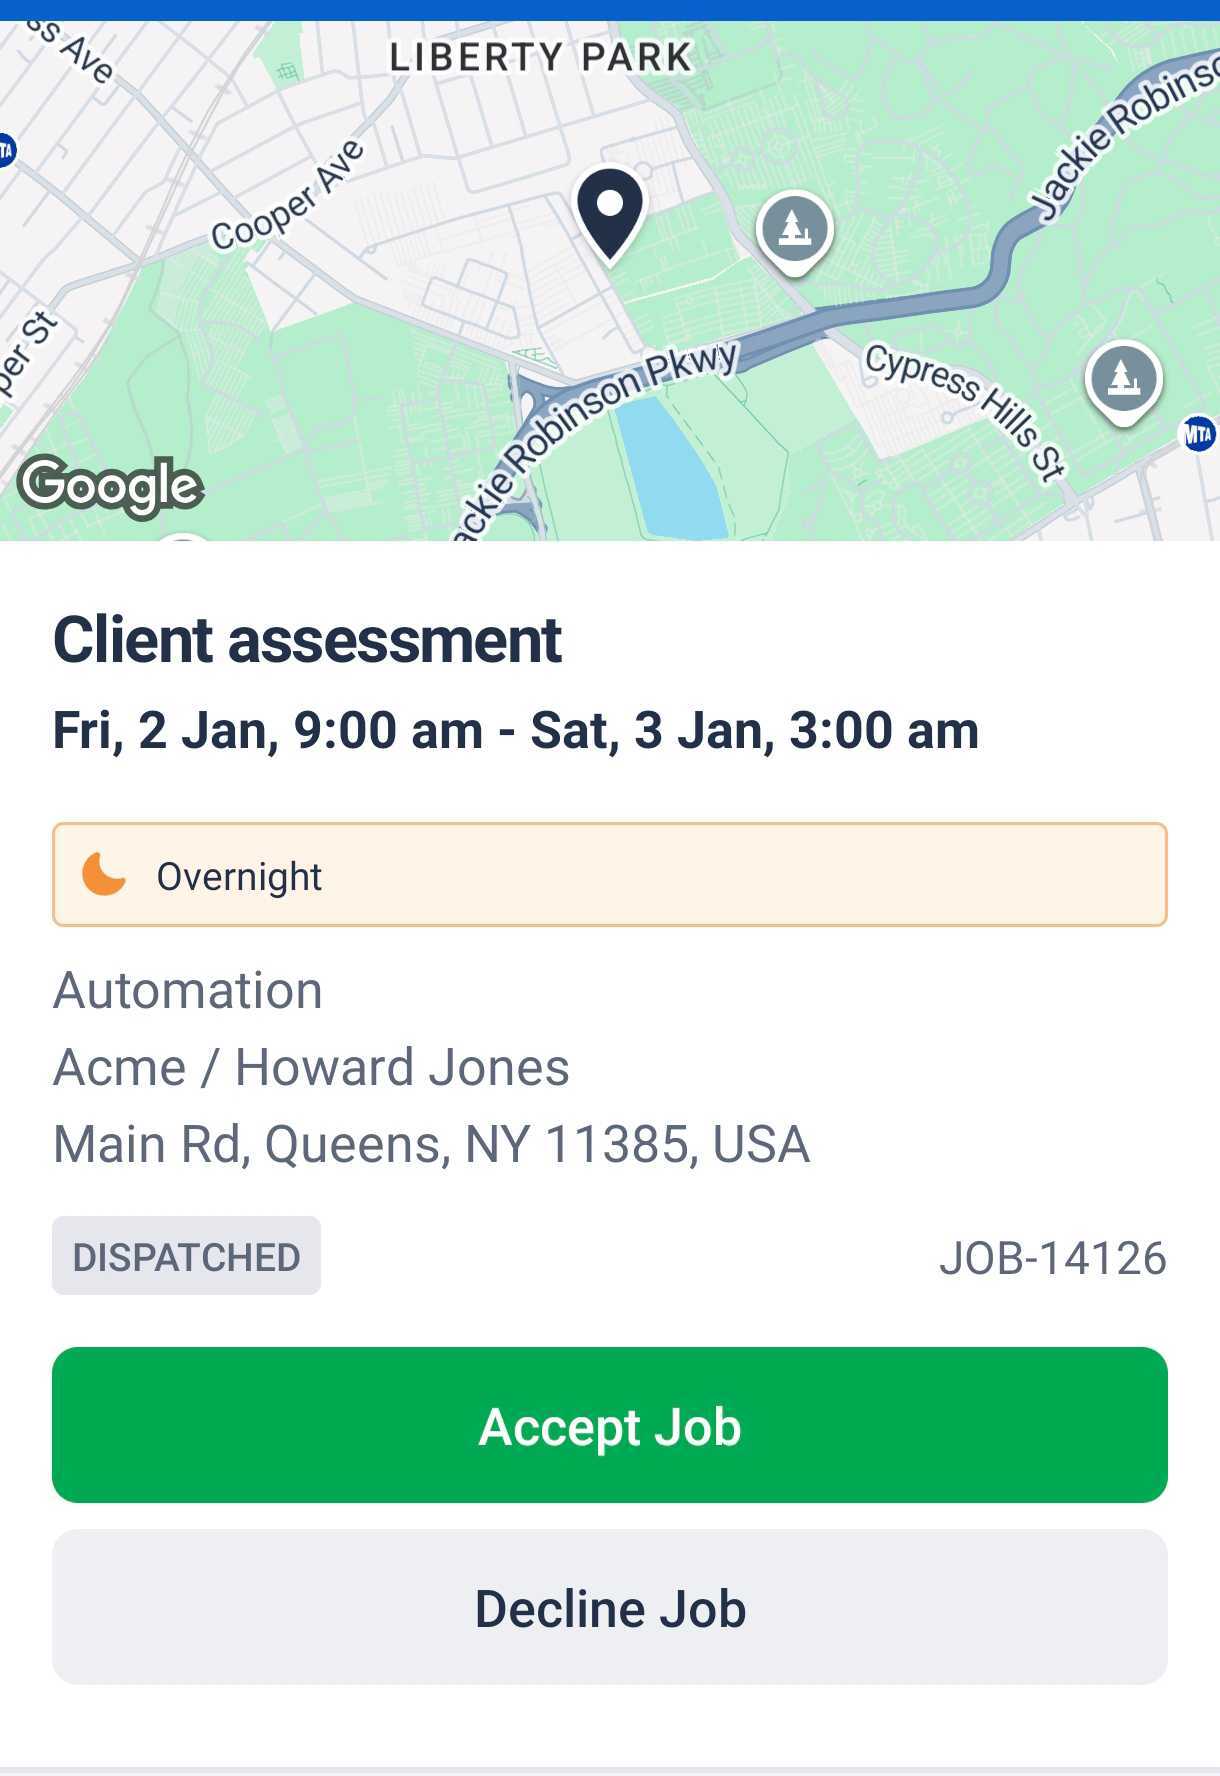Image resolution: width=1220 pixels, height=1776 pixels.
Task: Tap the park marker near Cypress Hills St
Action: tap(1123, 380)
